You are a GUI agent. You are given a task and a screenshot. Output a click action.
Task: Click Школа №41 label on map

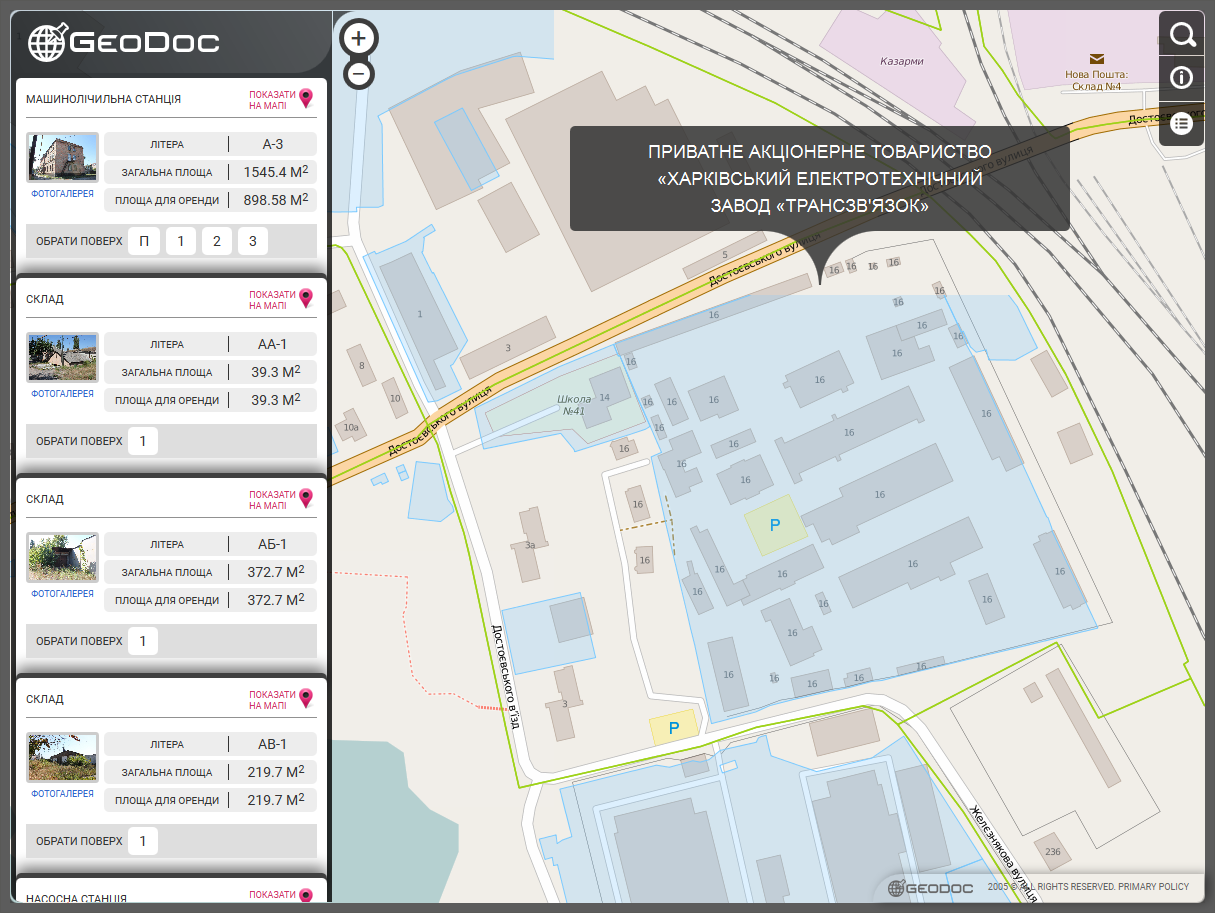coord(572,405)
